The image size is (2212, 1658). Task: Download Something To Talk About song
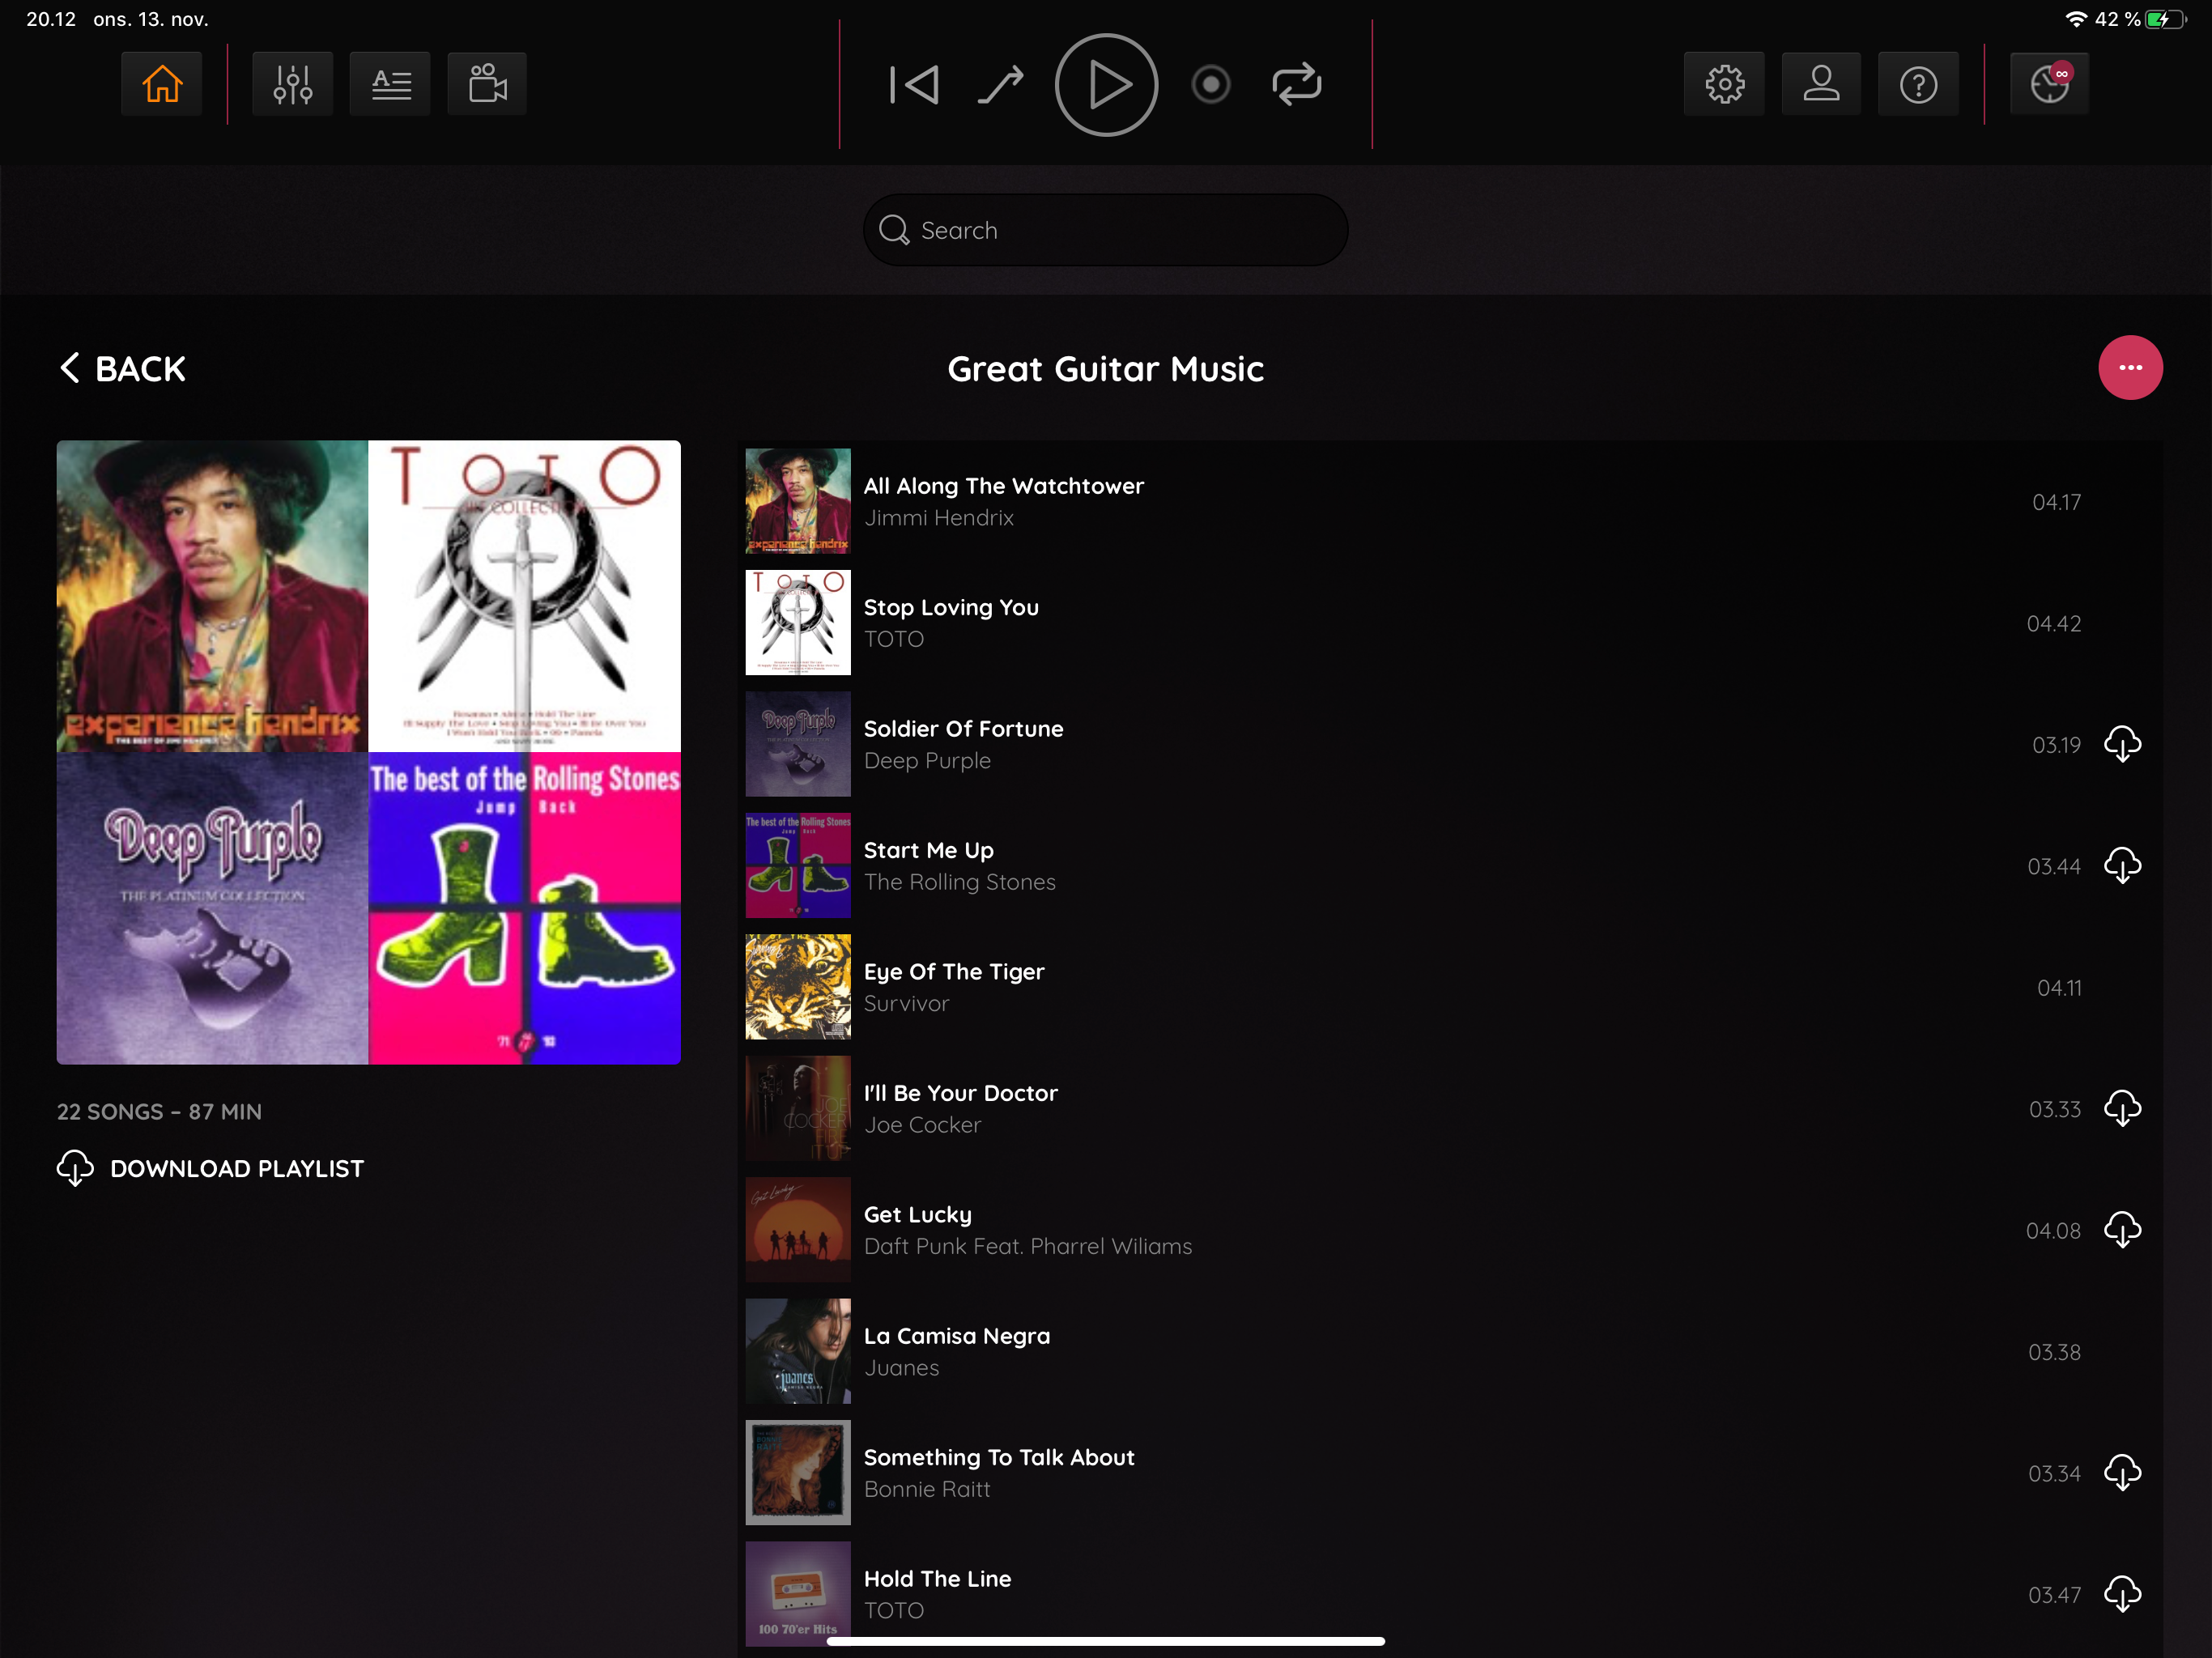coord(2122,1472)
